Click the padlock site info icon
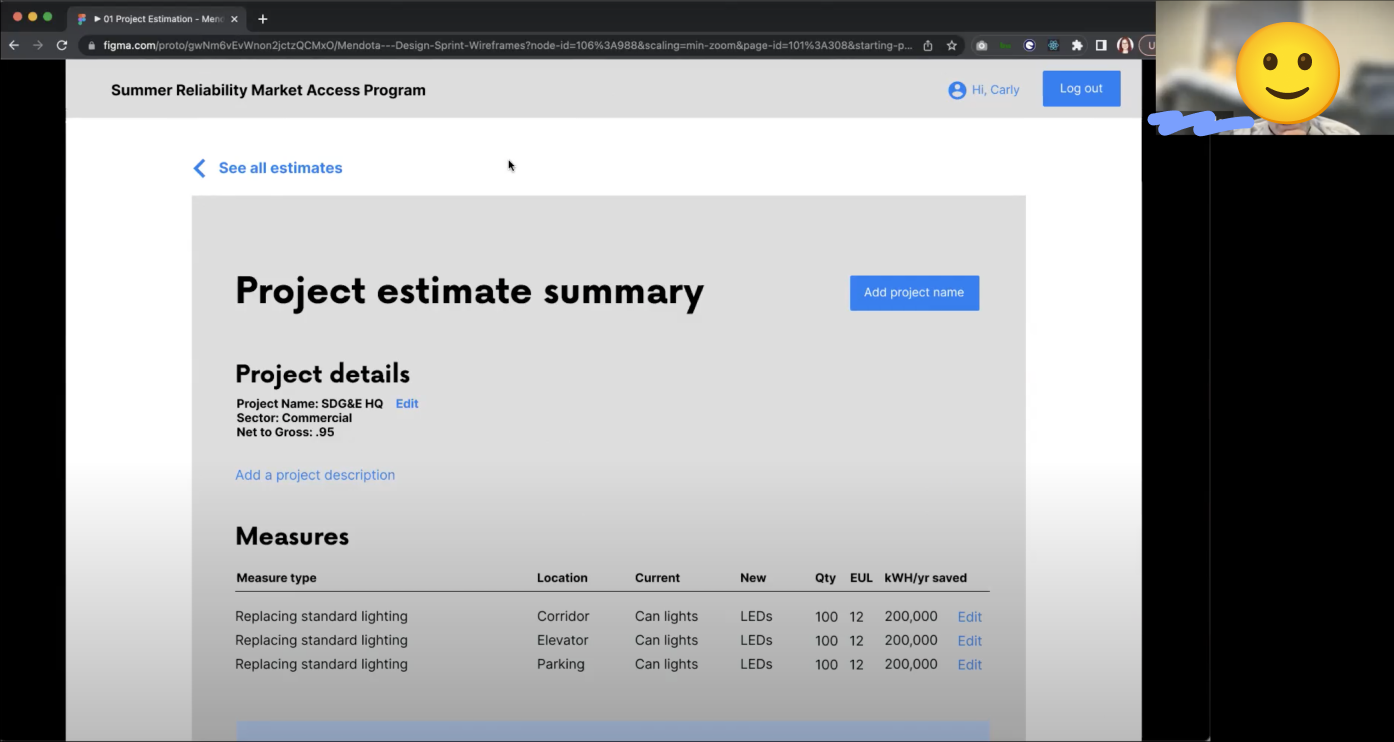 pos(91,46)
